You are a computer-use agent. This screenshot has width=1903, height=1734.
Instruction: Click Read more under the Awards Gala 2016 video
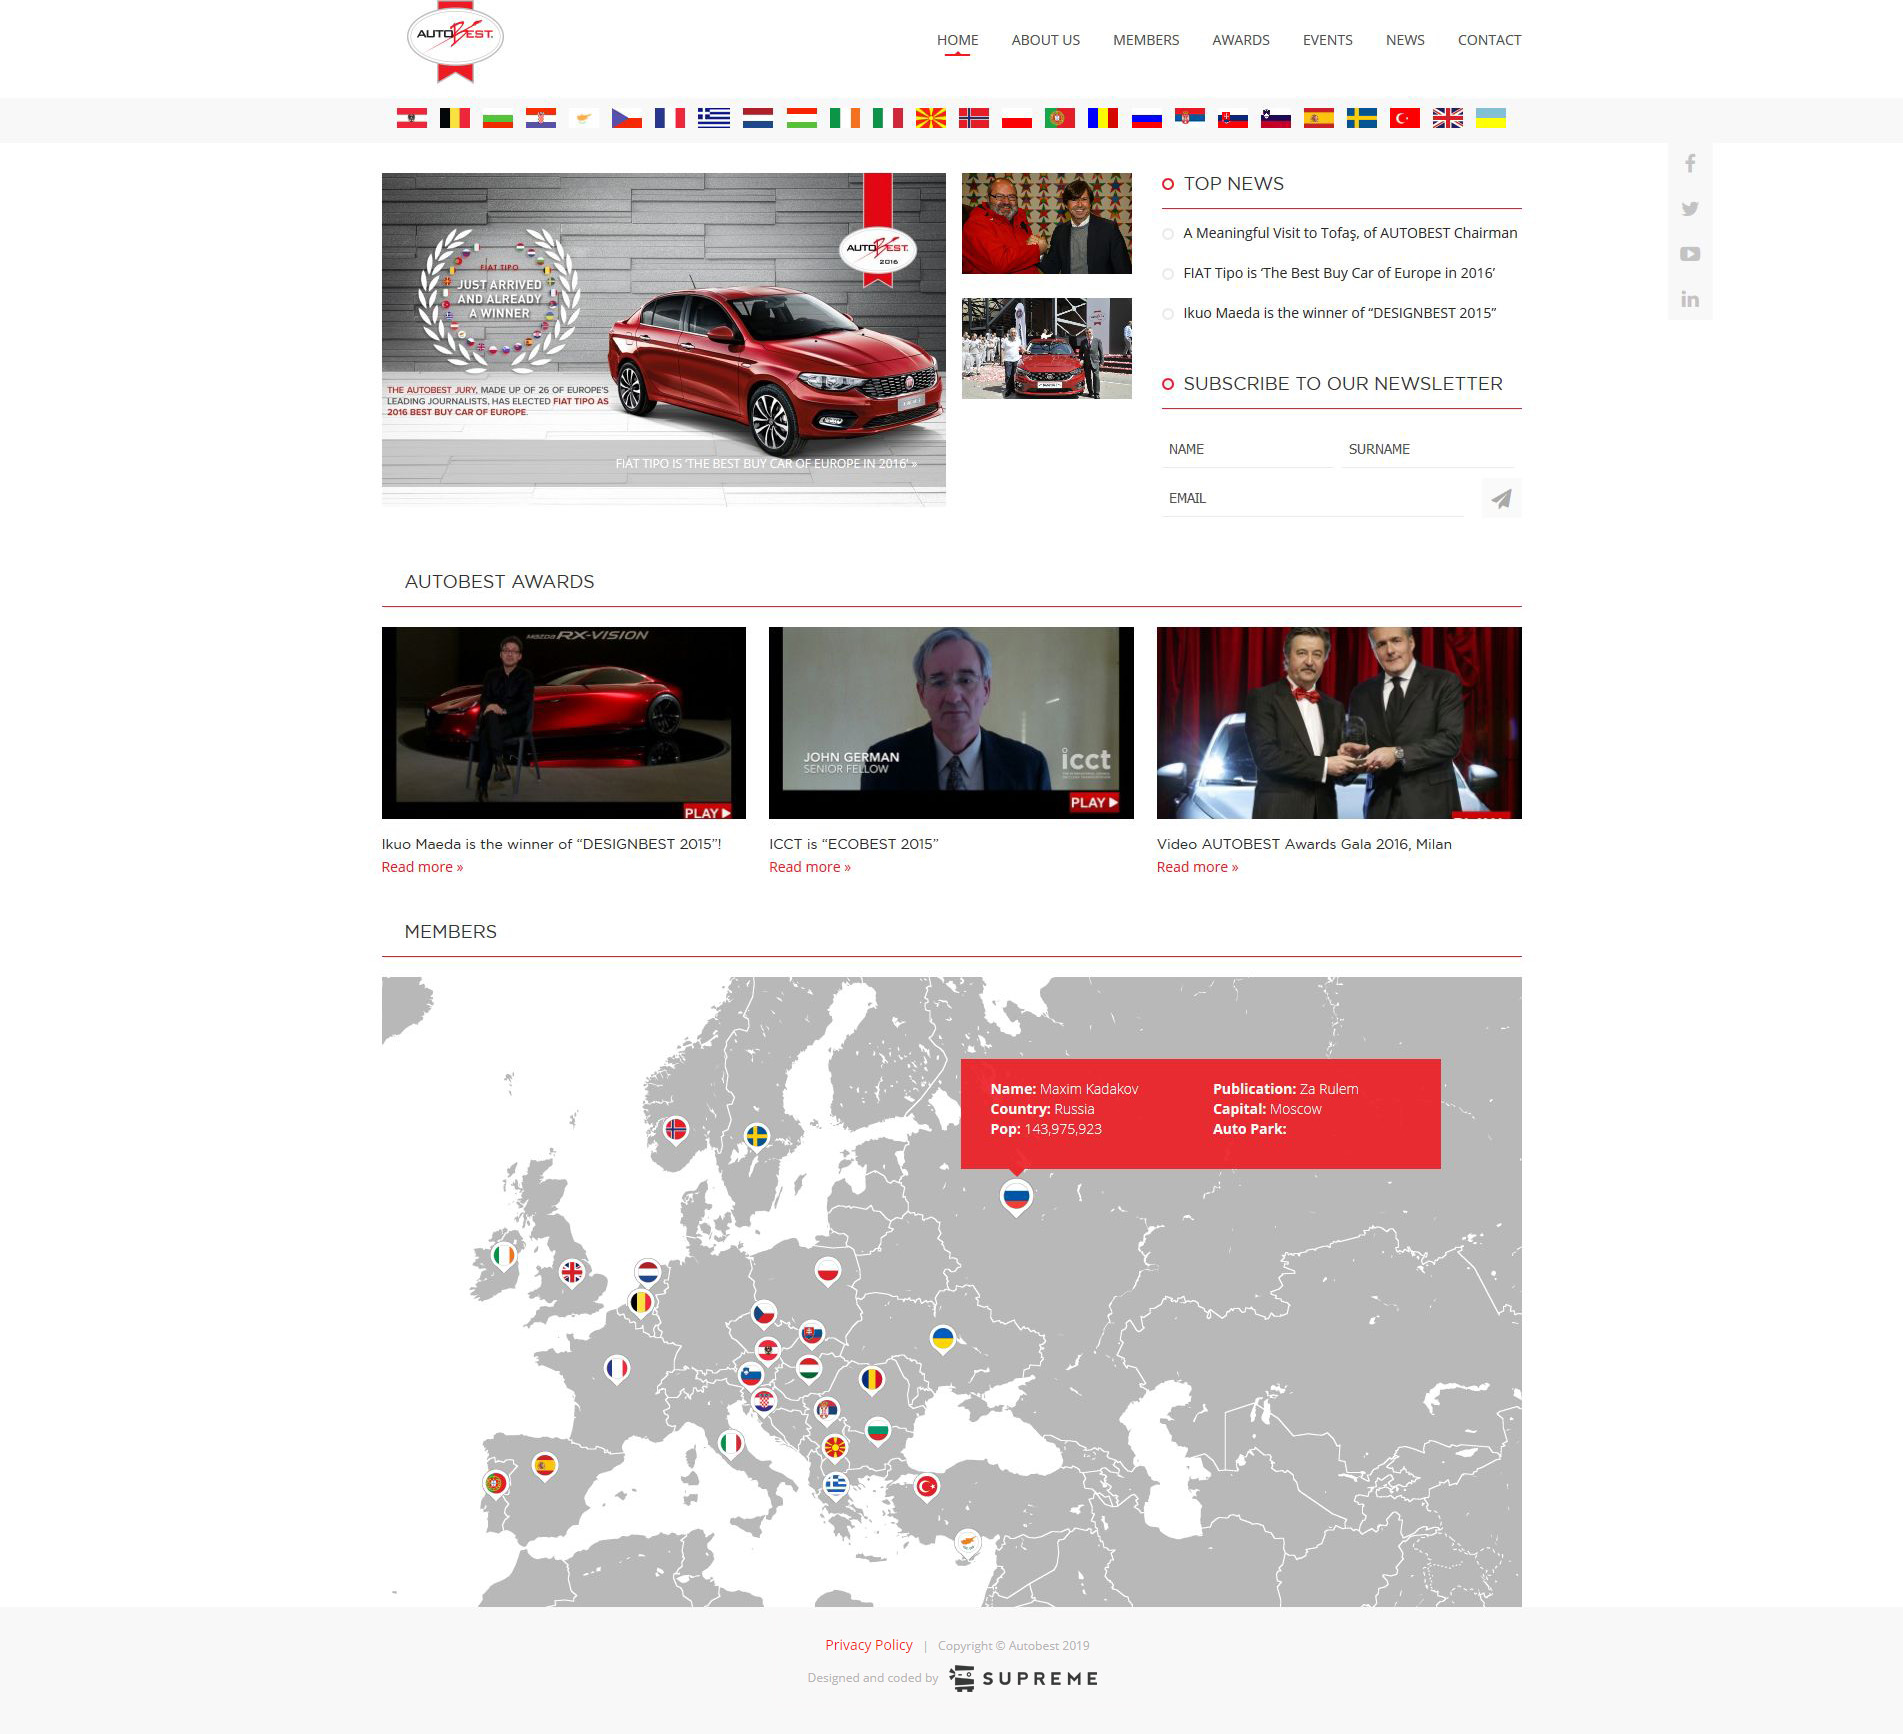pyautogui.click(x=1197, y=867)
